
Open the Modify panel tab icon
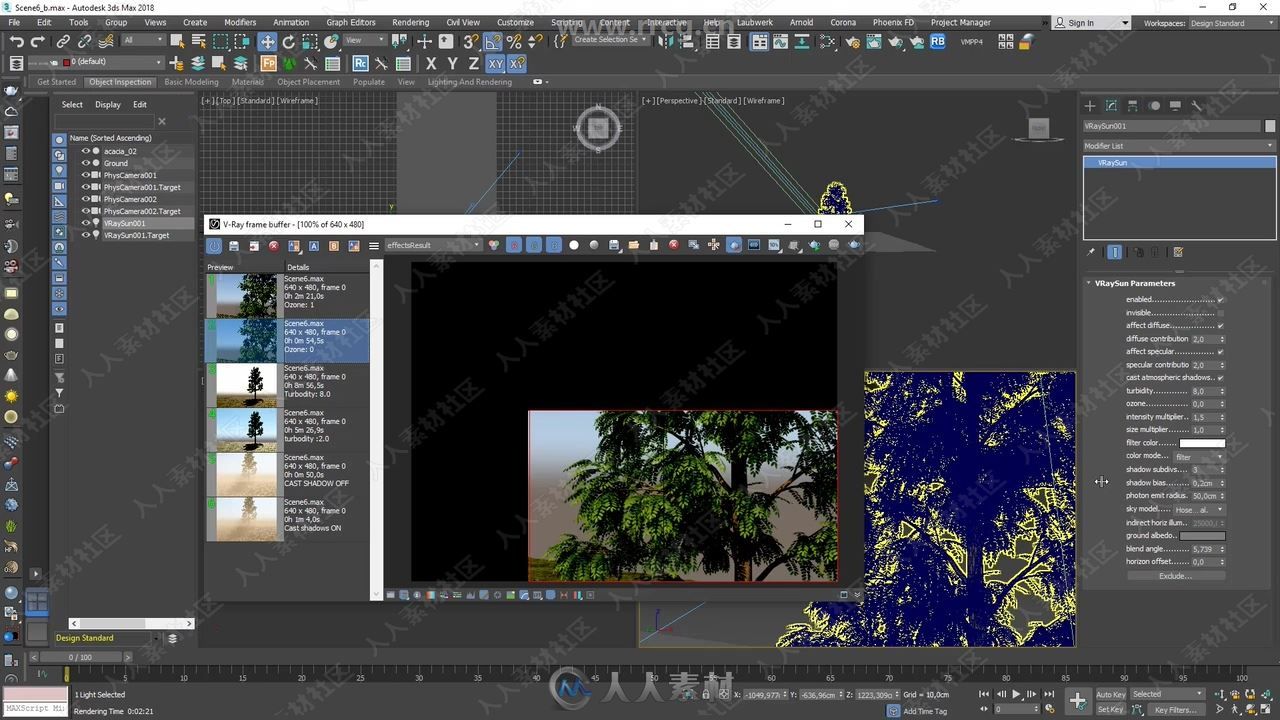[x=1111, y=105]
